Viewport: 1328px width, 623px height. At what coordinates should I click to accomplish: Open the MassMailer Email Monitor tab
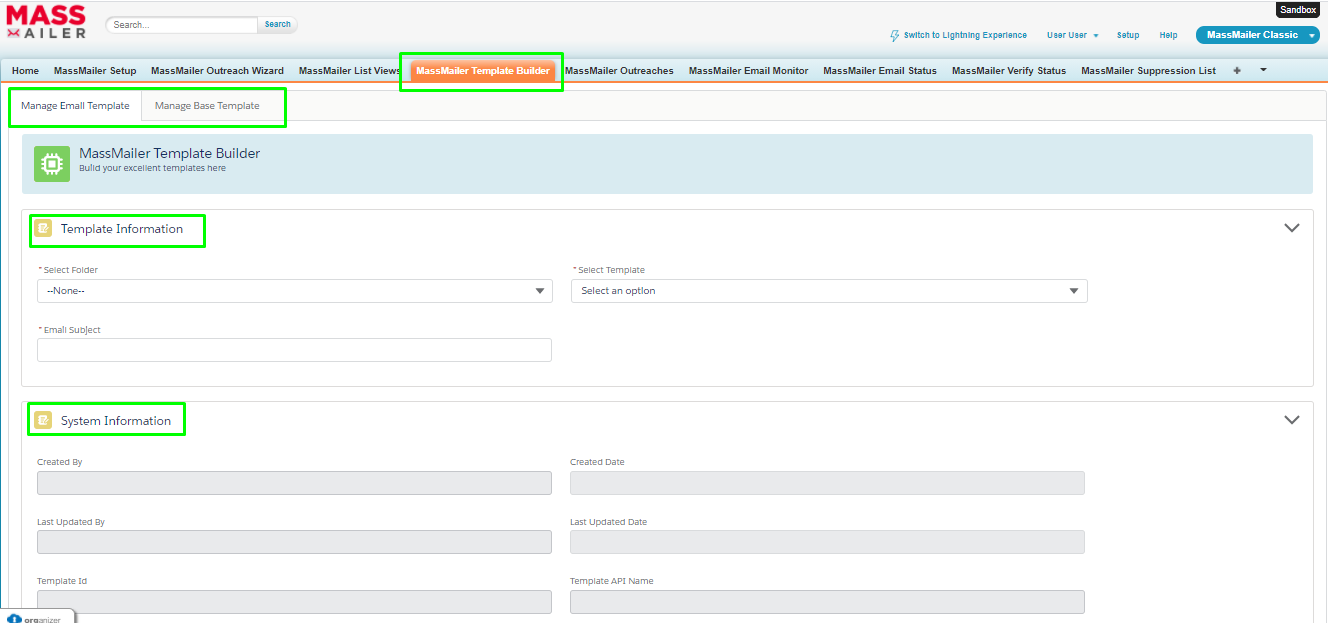tap(747, 70)
